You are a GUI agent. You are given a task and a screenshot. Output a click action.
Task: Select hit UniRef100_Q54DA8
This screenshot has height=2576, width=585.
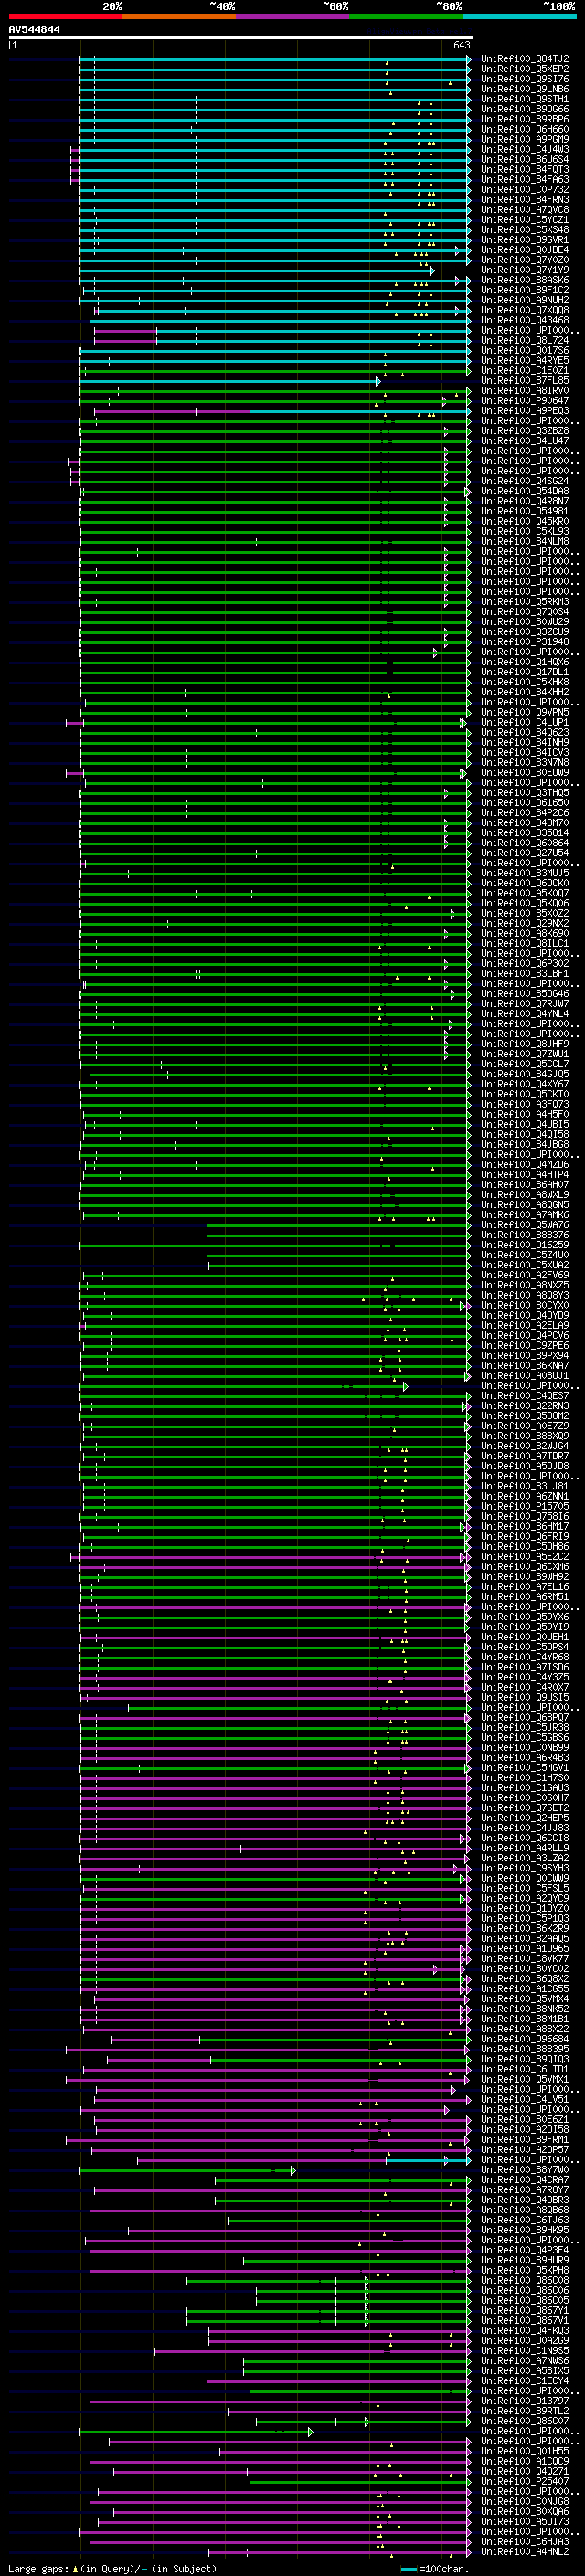pos(524,491)
